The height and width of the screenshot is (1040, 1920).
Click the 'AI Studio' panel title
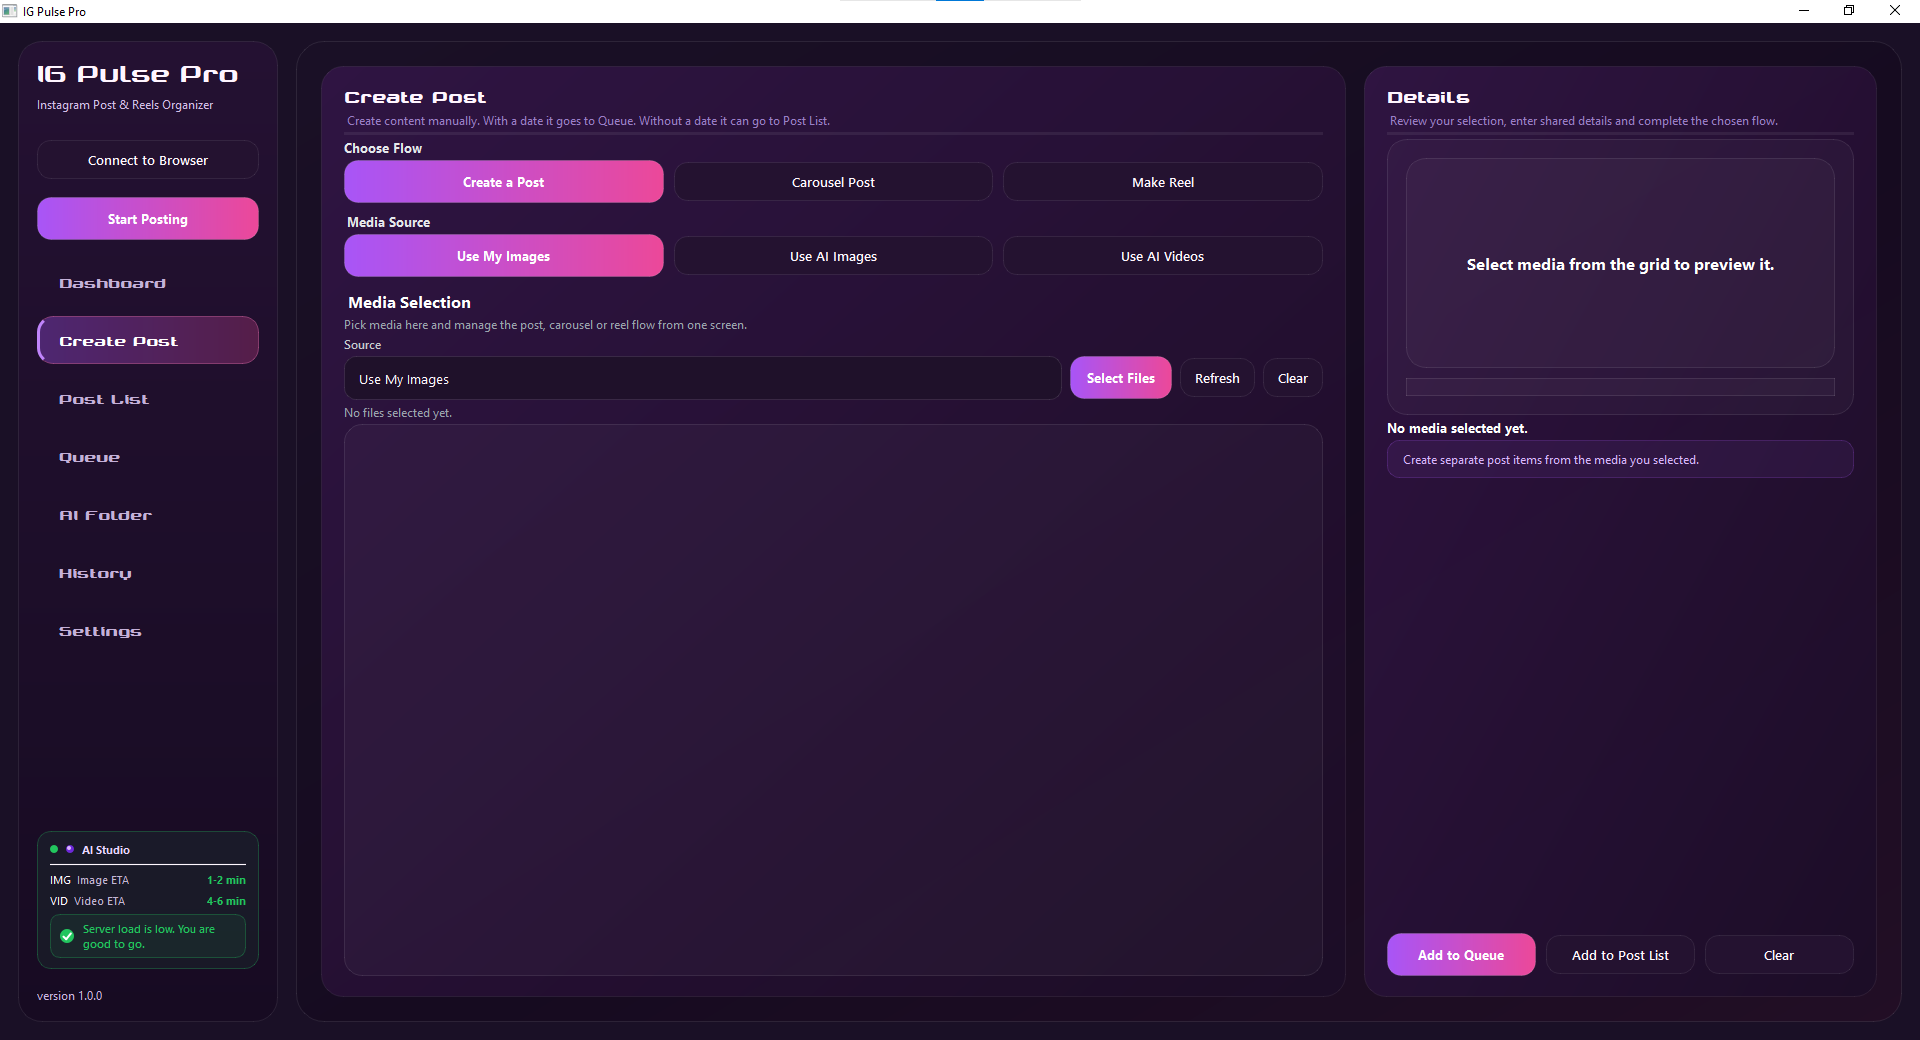pyautogui.click(x=106, y=850)
